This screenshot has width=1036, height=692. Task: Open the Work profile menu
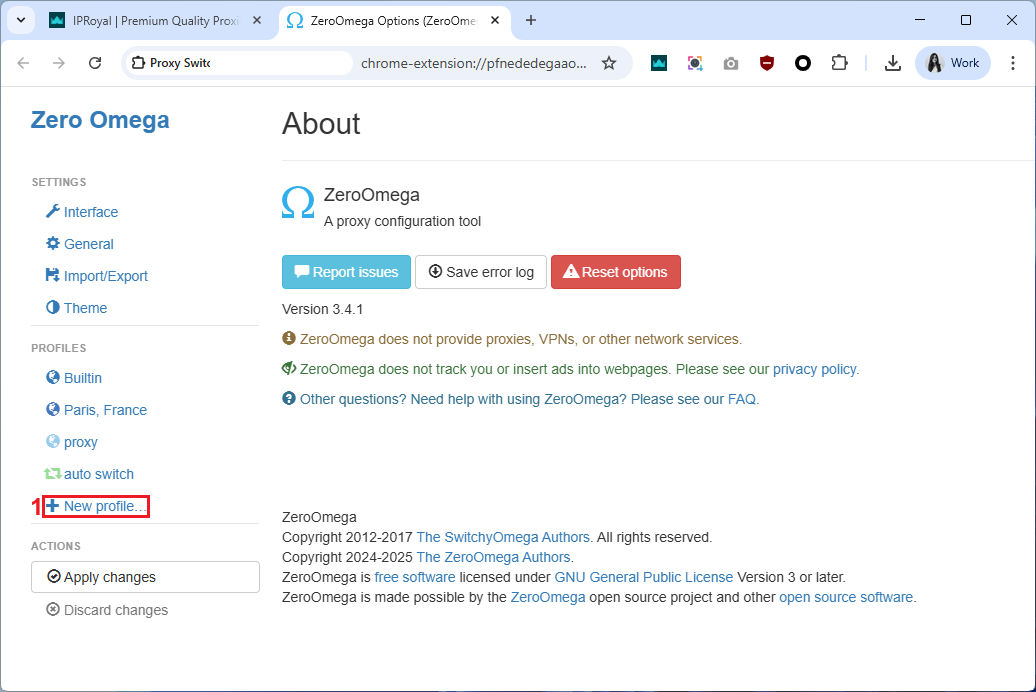(952, 63)
